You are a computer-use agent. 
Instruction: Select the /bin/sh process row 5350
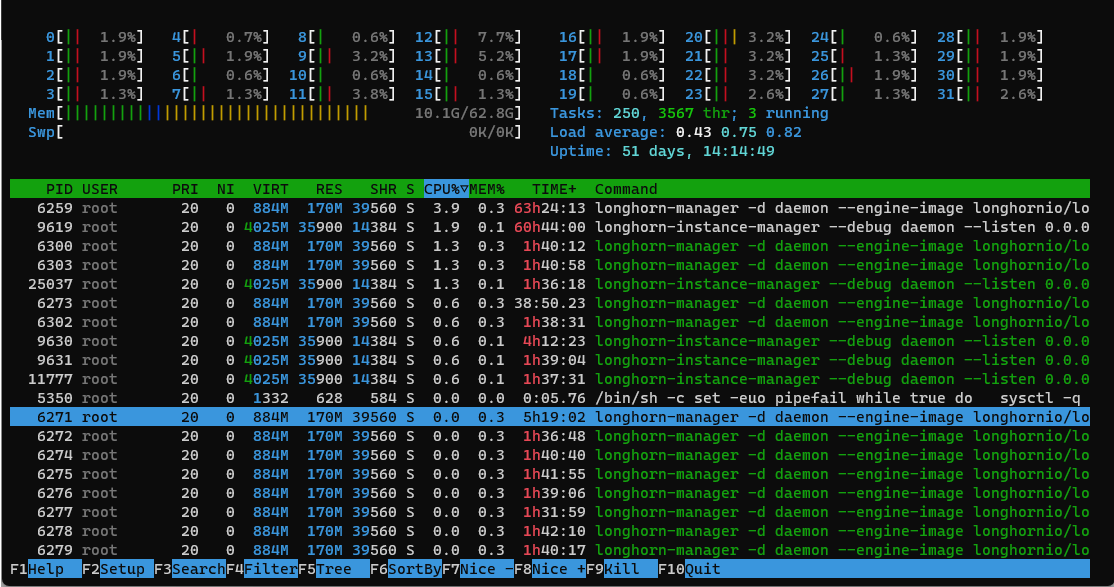[400, 398]
